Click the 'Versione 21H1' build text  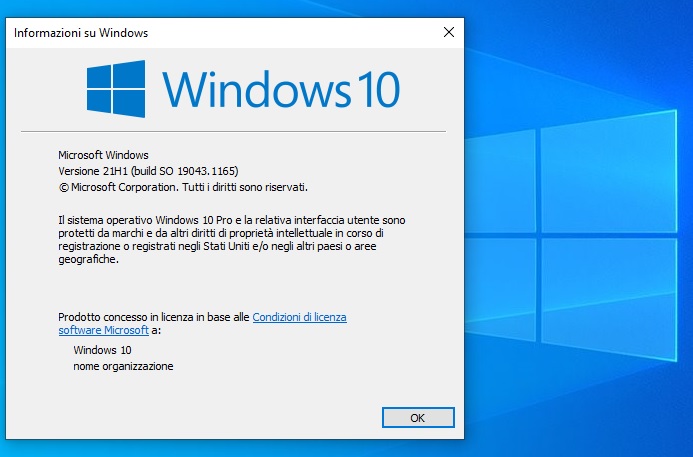pyautogui.click(x=148, y=171)
